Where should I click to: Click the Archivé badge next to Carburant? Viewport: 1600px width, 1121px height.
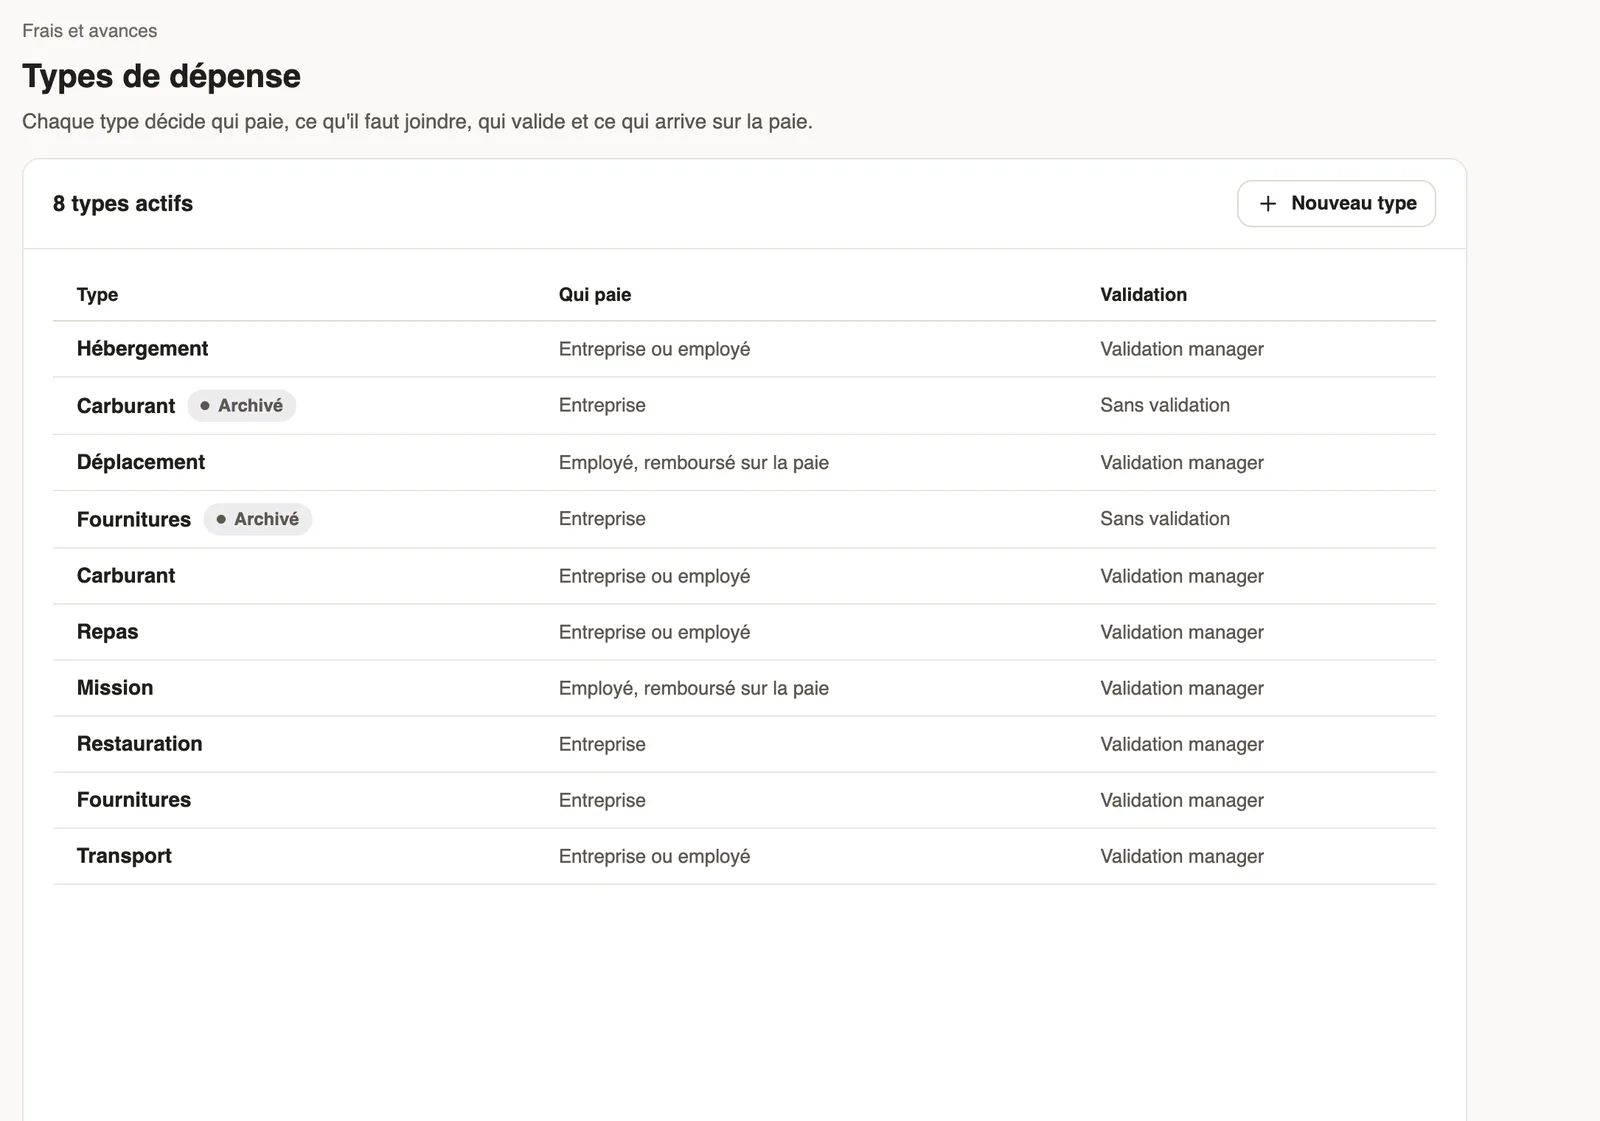(242, 405)
